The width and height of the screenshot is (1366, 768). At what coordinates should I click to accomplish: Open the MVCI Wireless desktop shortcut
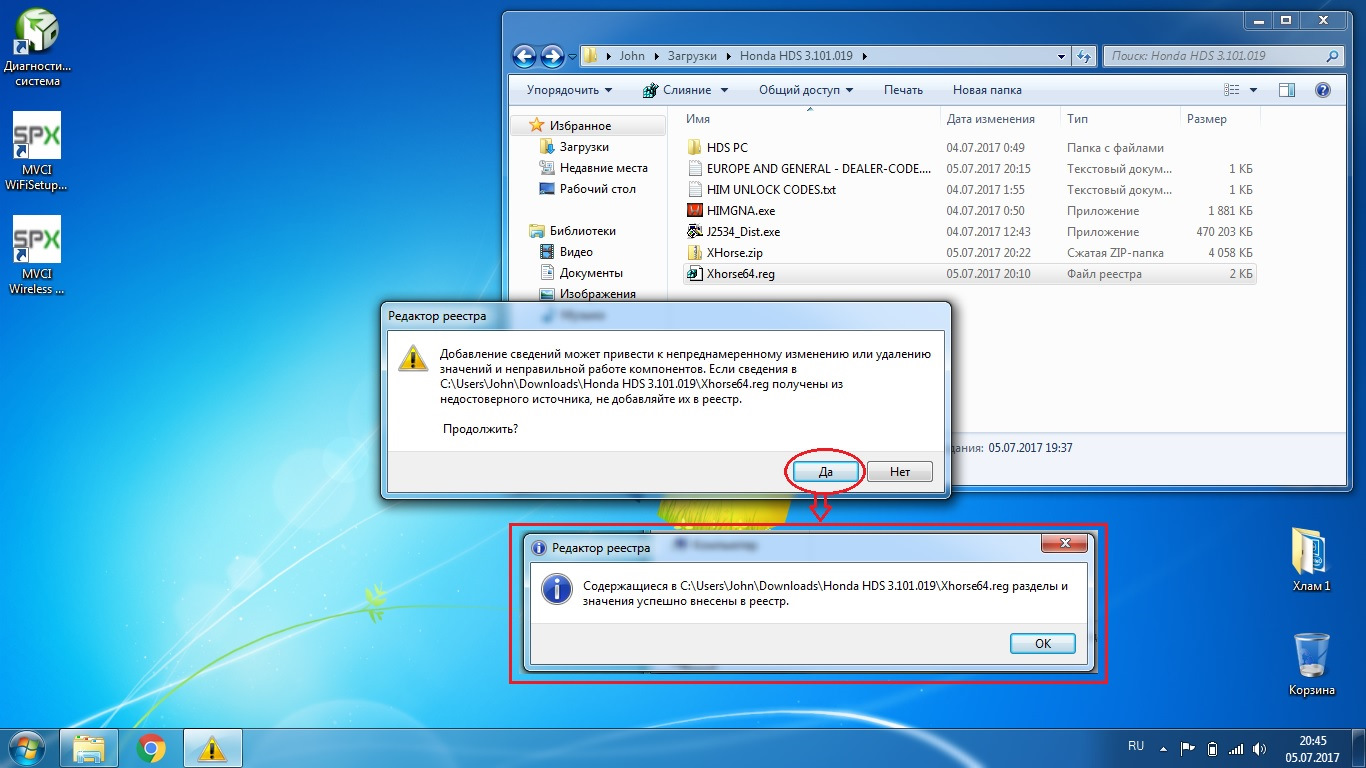tap(37, 255)
